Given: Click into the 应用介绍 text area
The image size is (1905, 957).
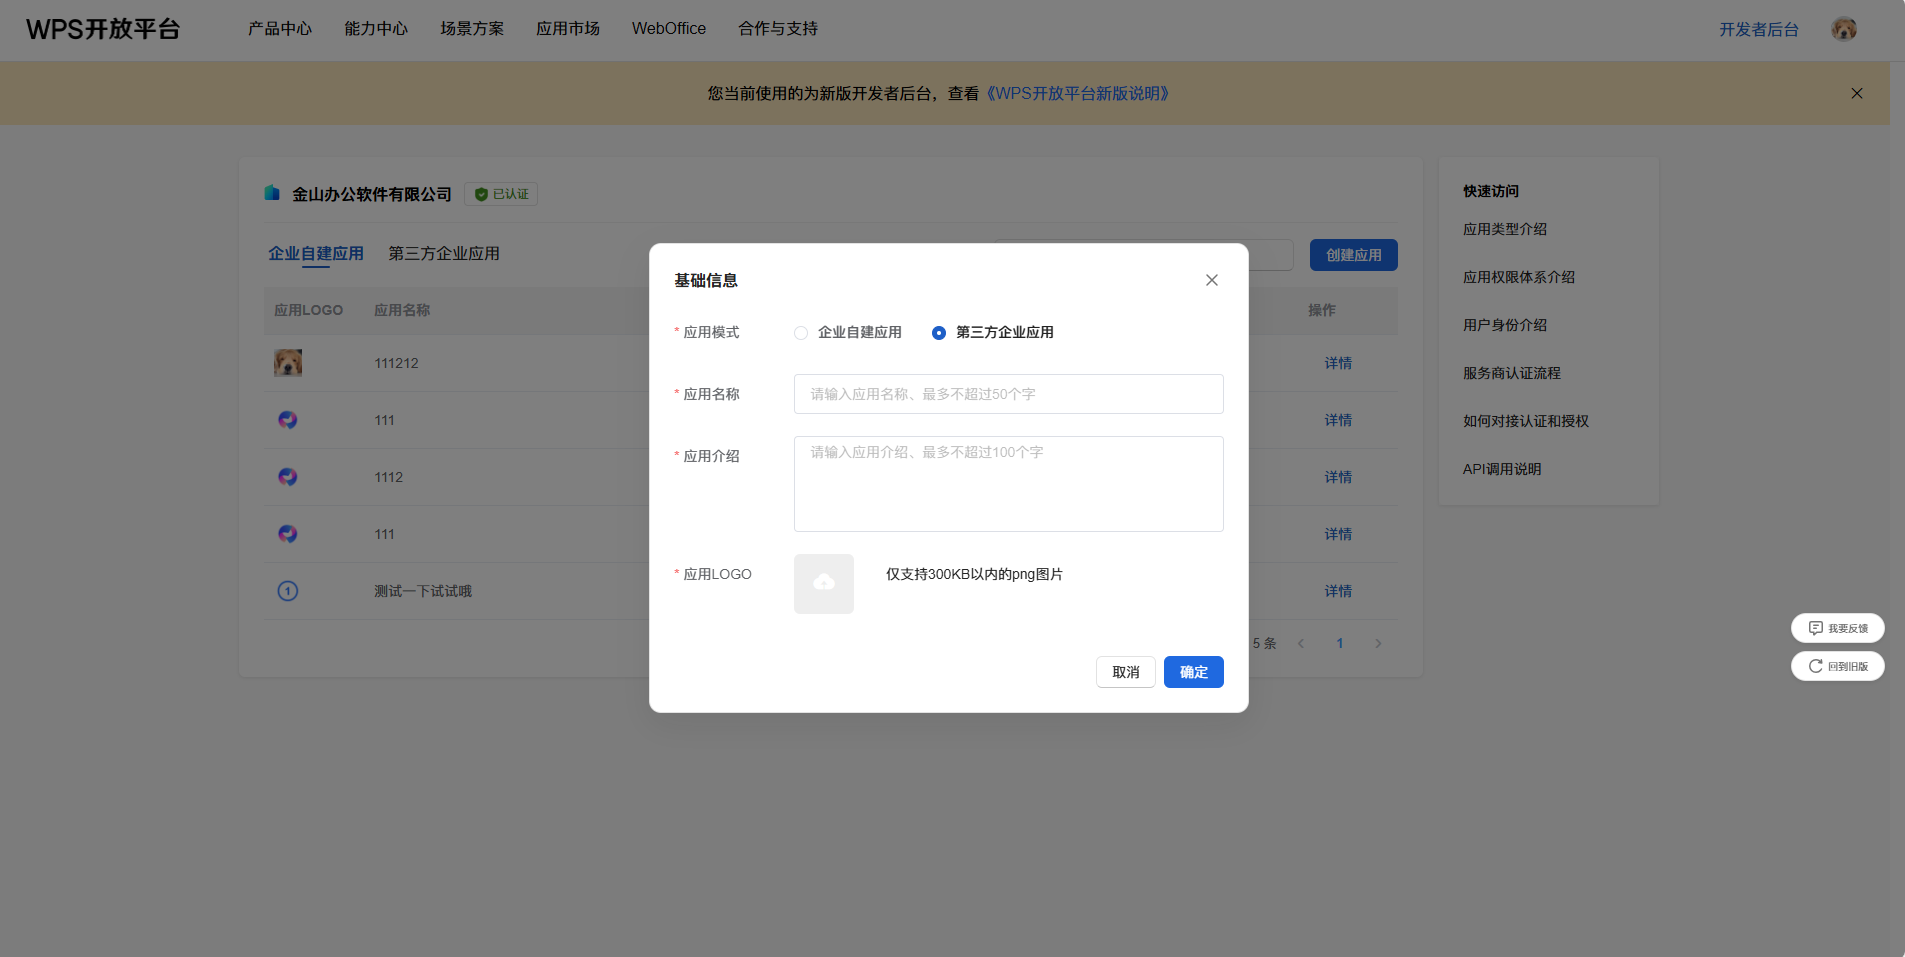Looking at the screenshot, I should click(1008, 484).
